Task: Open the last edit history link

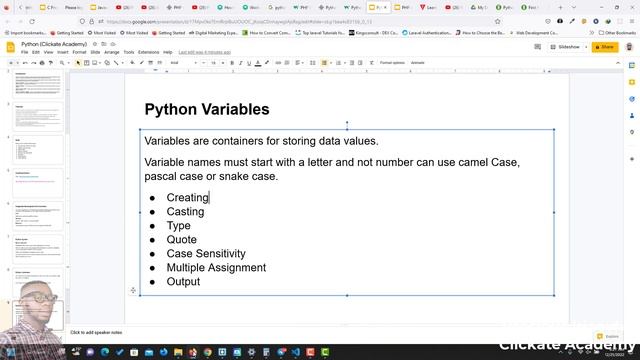Action: point(204,52)
